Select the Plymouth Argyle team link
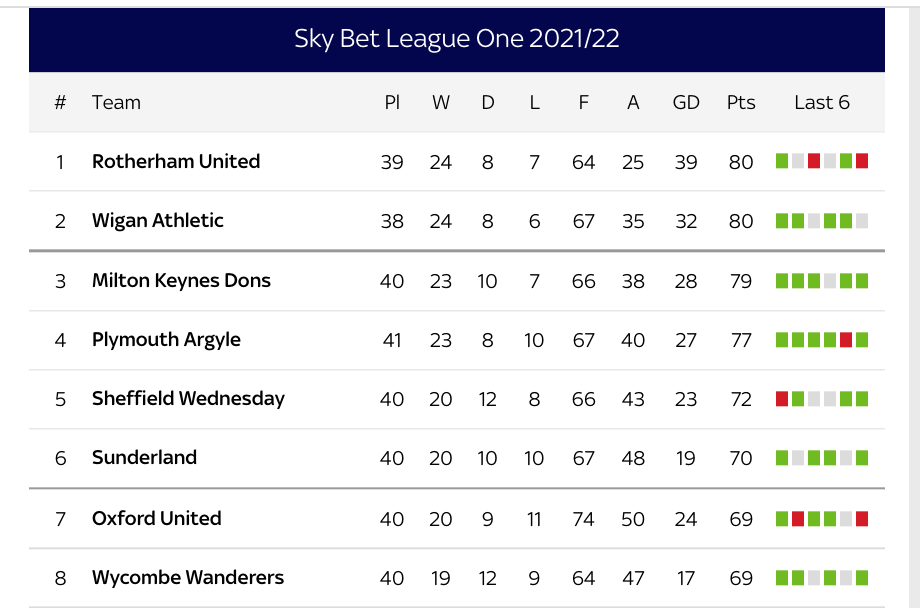 click(x=166, y=339)
